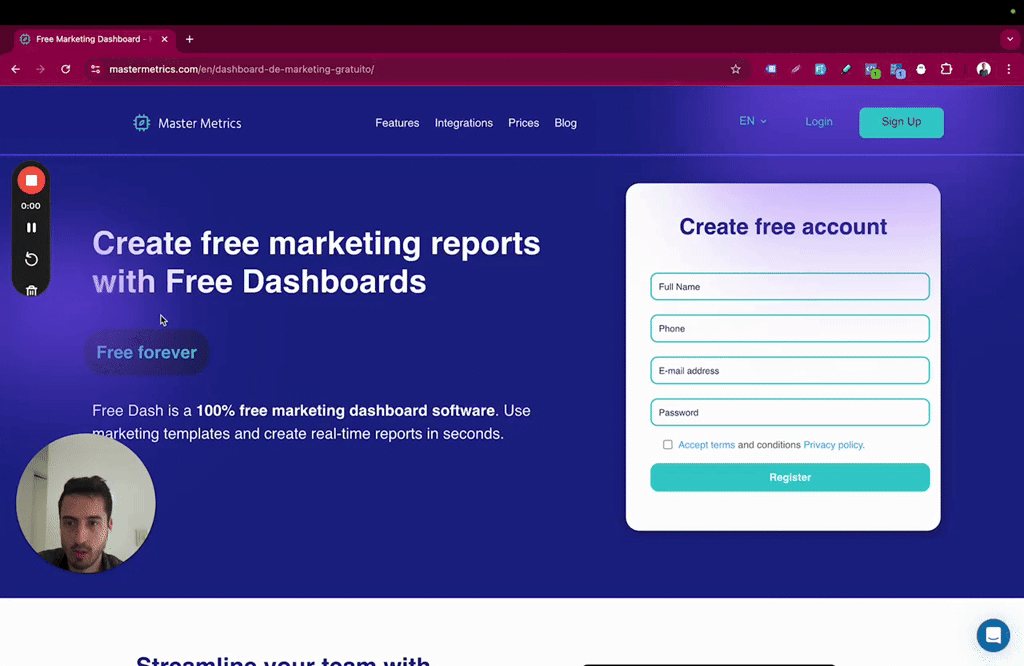Click the Sign Up button

tap(900, 121)
